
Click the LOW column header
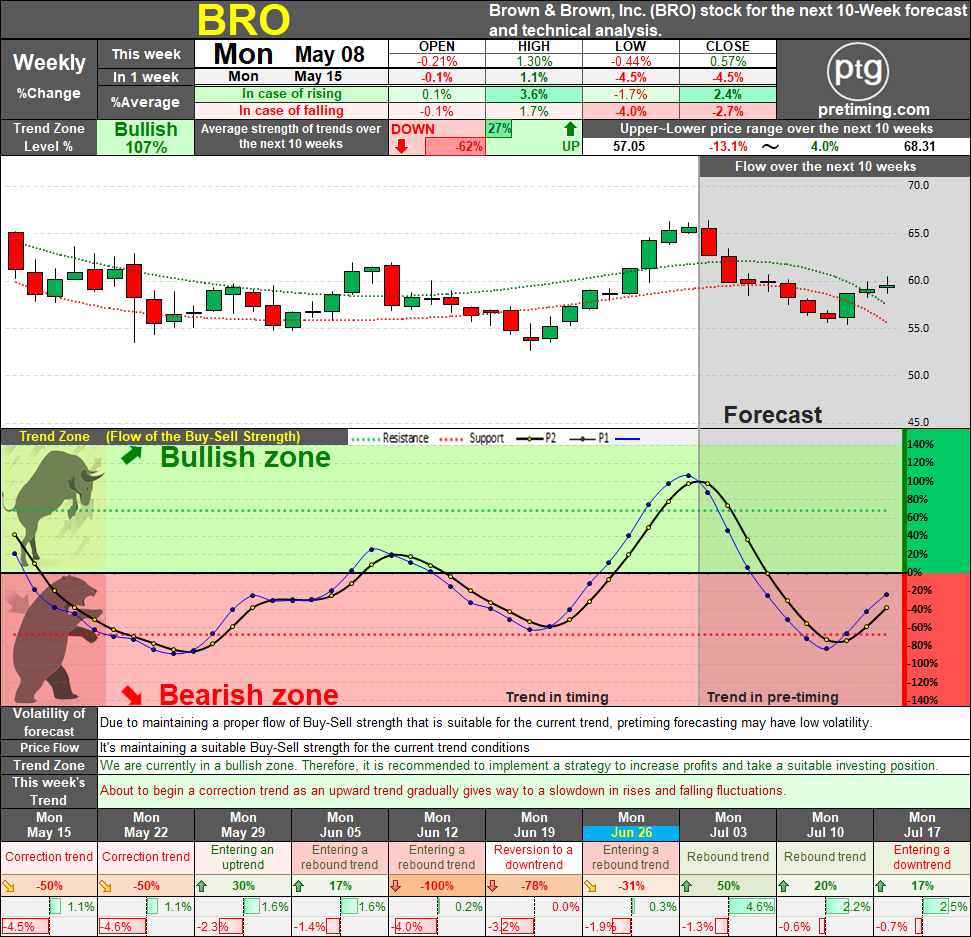coord(630,46)
